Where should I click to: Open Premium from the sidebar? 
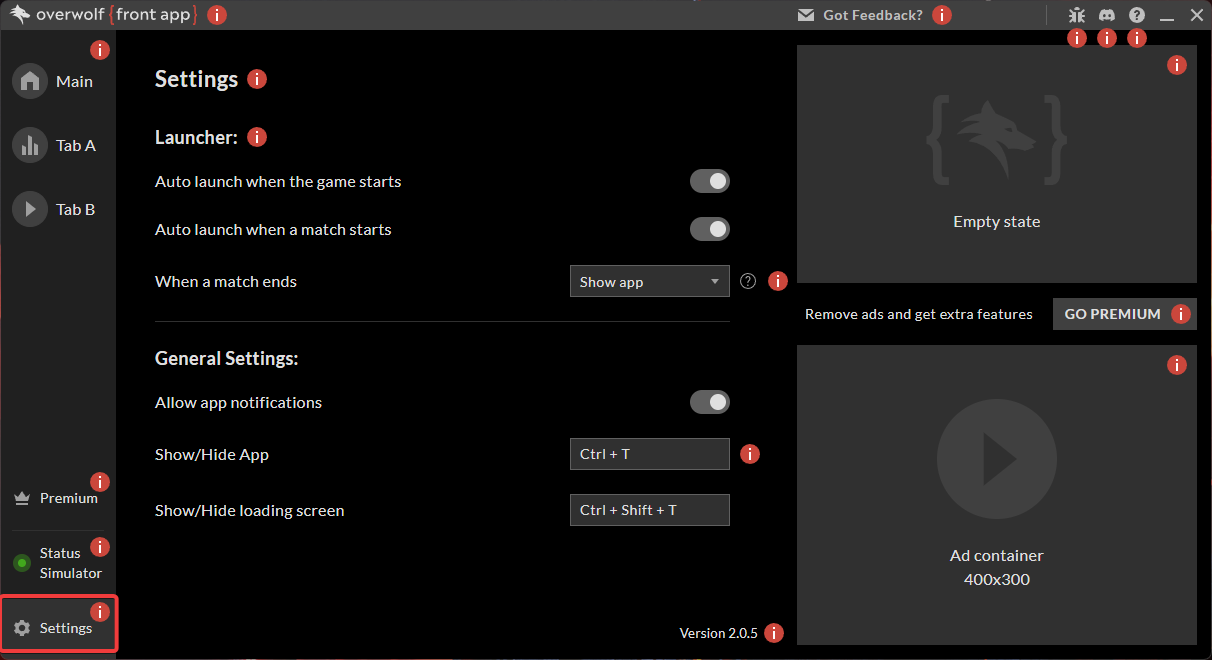[58, 498]
